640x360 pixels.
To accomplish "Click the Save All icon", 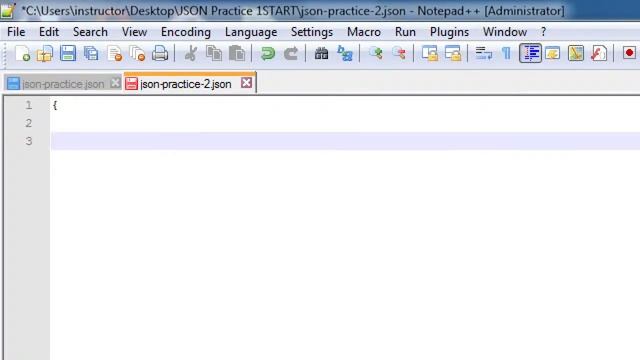I will pyautogui.click(x=91, y=53).
